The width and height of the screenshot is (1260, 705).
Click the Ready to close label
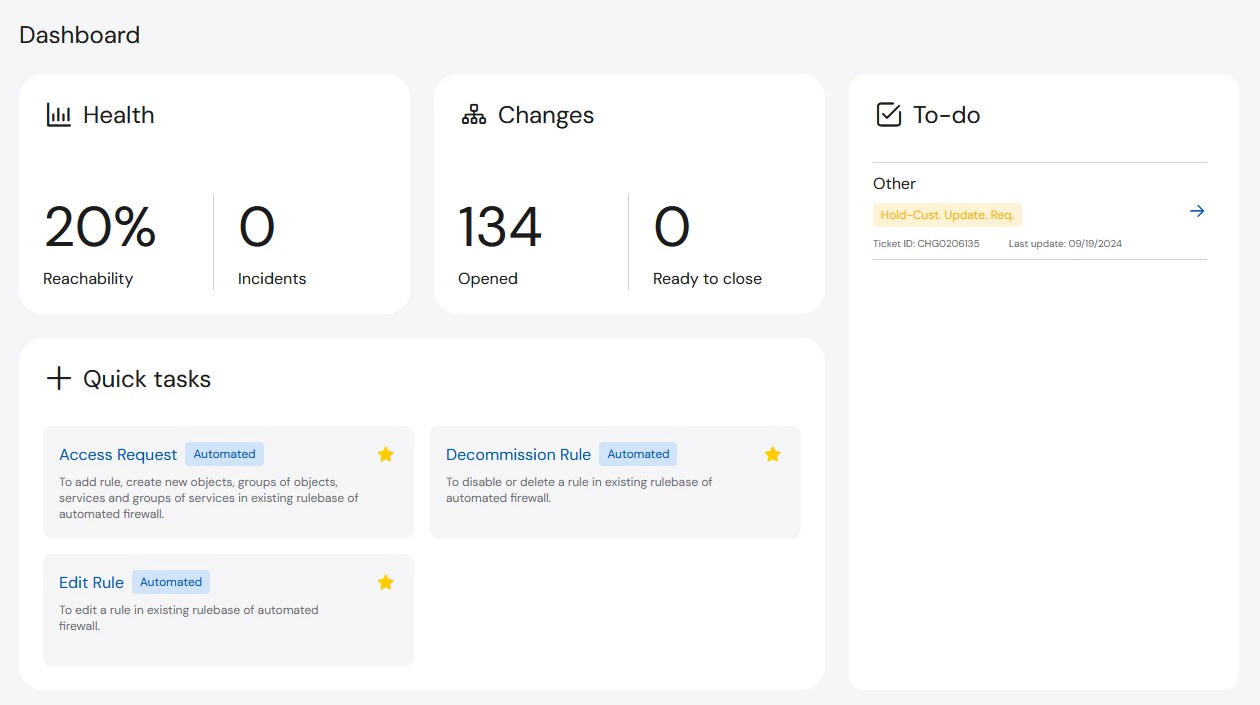(707, 279)
